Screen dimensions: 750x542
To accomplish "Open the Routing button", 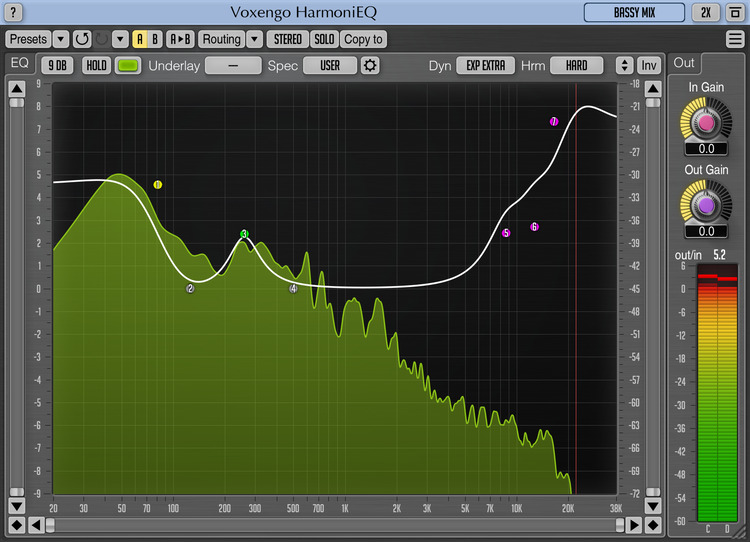I will pos(221,39).
